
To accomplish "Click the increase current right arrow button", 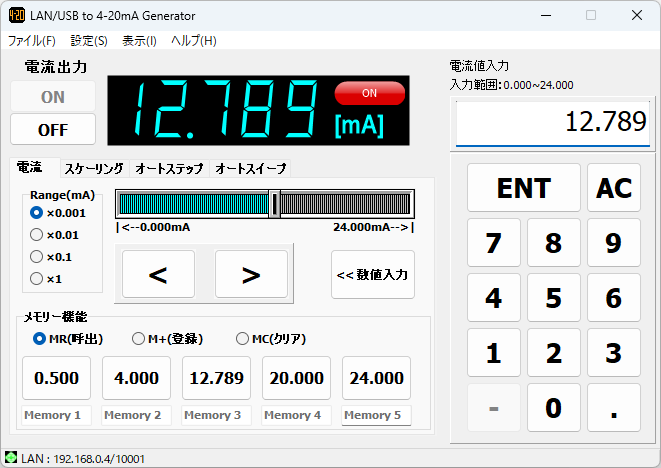I will coord(251,275).
